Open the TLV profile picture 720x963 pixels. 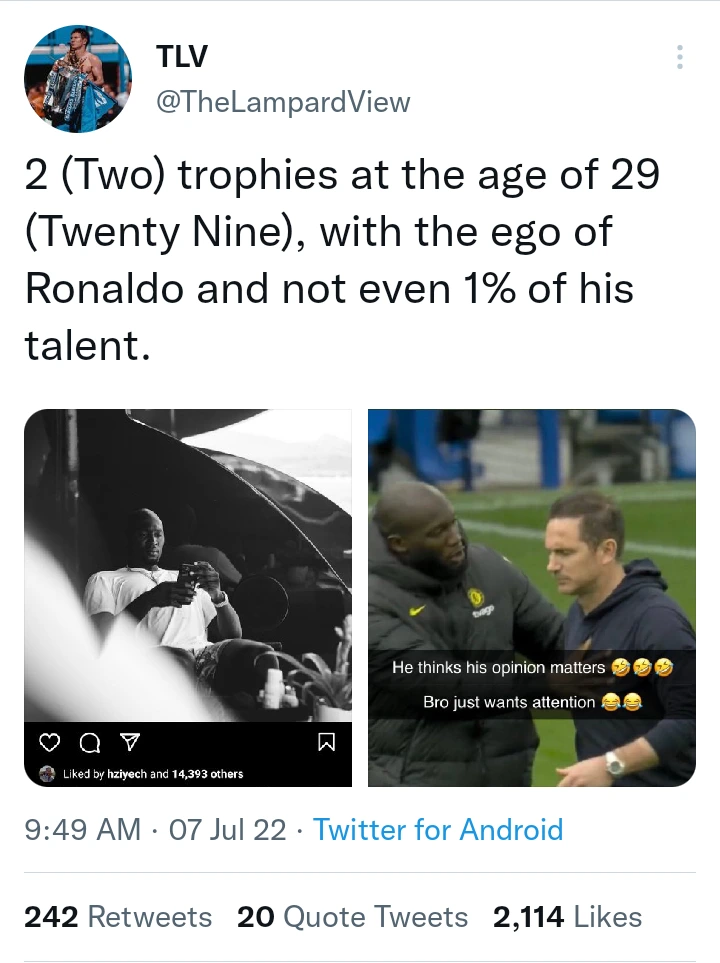click(x=77, y=79)
